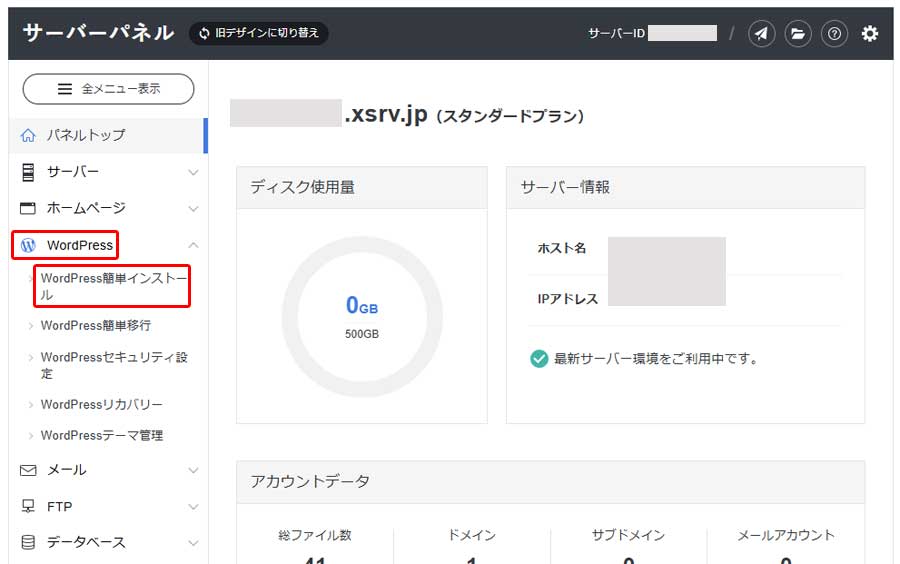
Task: Click the 0GB disk usage value
Action: [362, 305]
